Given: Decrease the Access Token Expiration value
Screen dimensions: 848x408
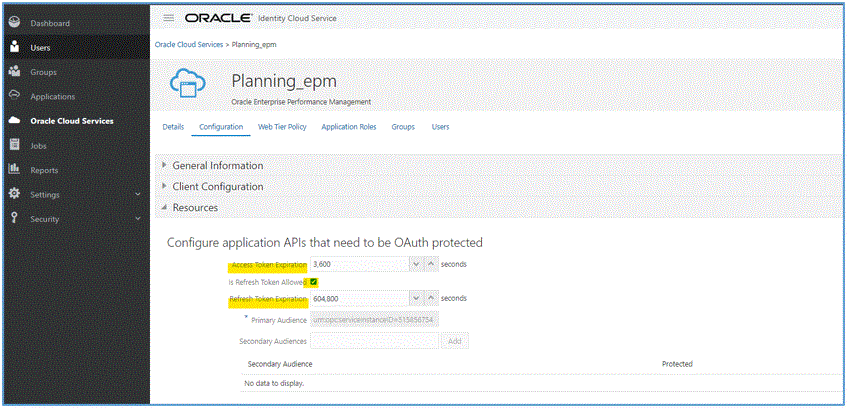Looking at the screenshot, I should tap(415, 264).
